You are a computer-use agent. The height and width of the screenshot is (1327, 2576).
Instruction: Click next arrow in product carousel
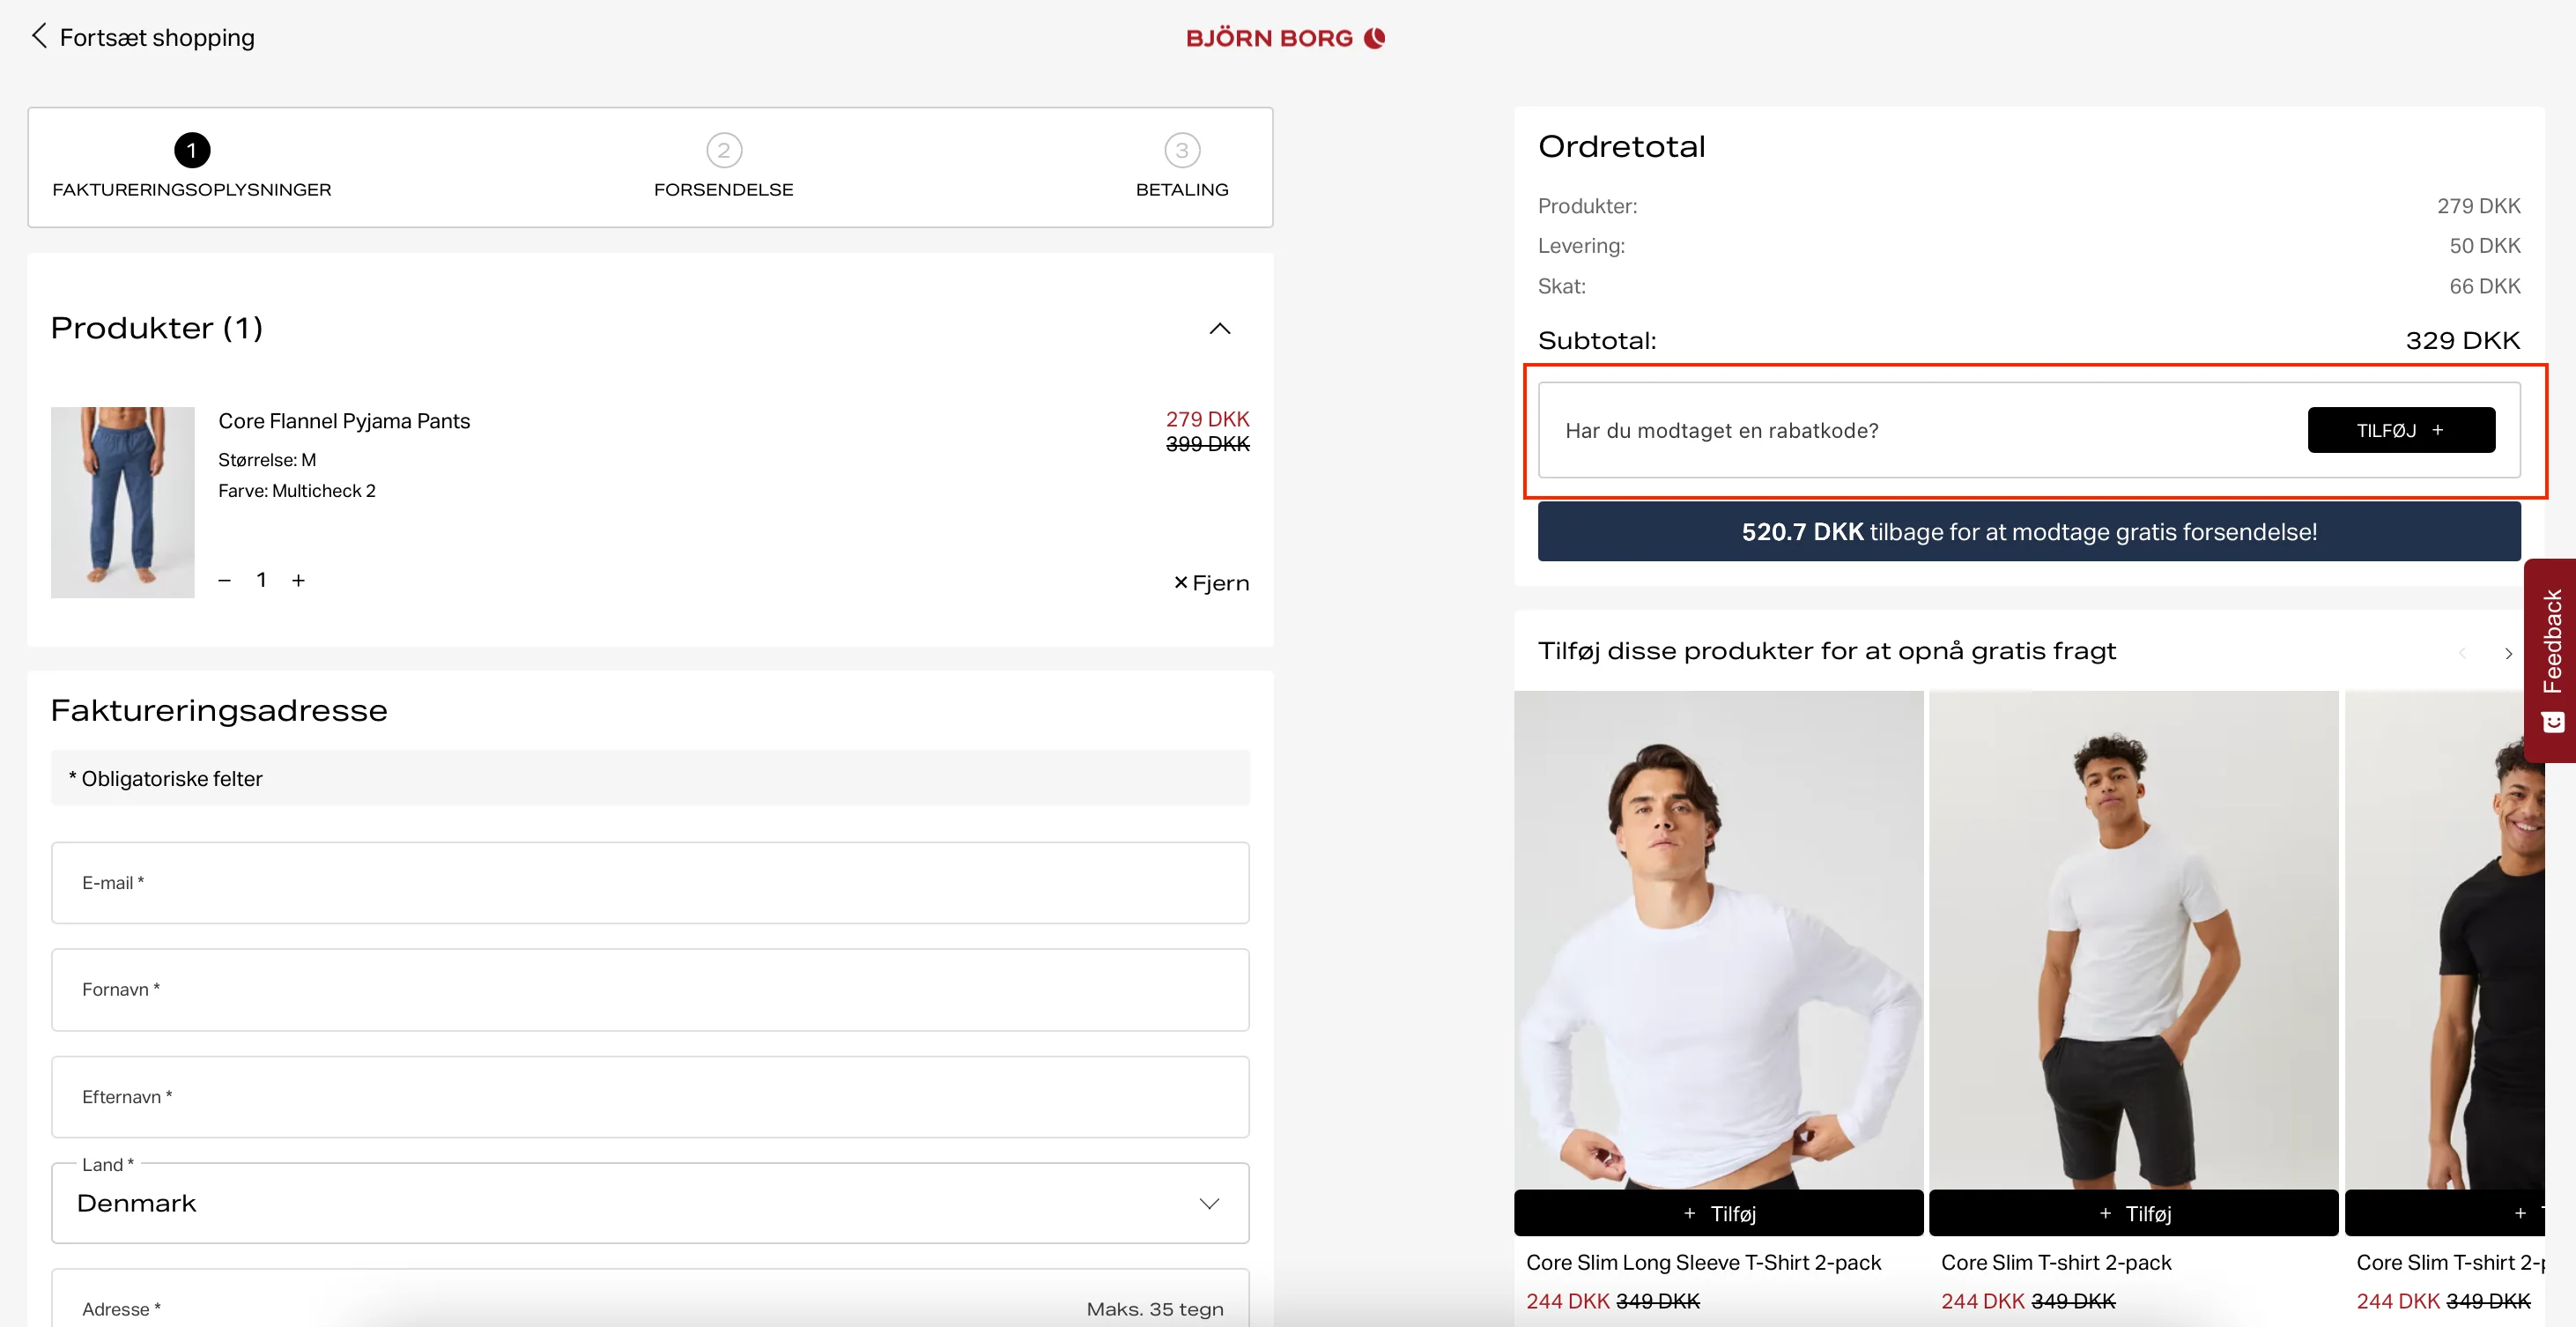pyautogui.click(x=2508, y=653)
